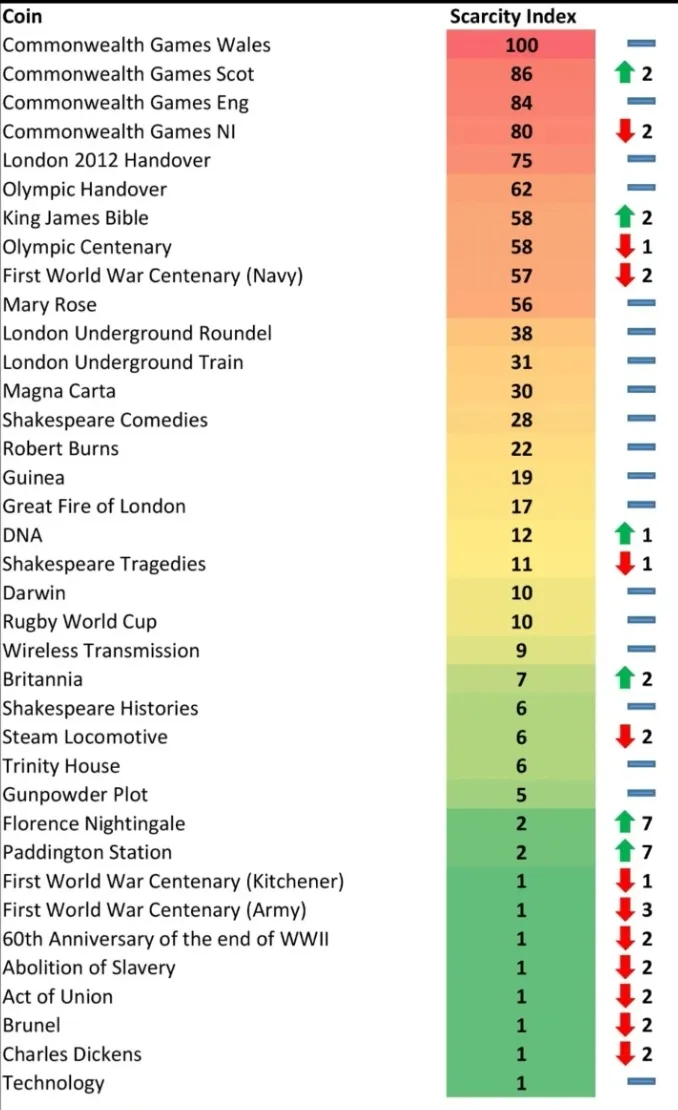
Task: Click the red down arrow beside Commonwealth Games NI
Action: coord(624,130)
